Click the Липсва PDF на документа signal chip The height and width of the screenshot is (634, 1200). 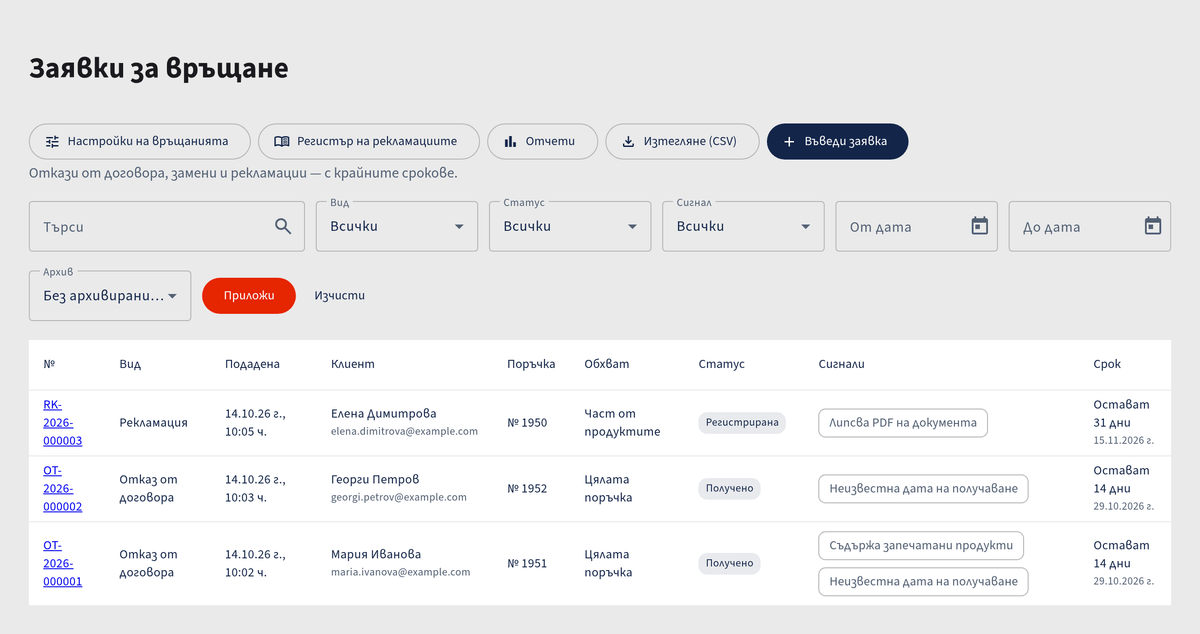coord(903,423)
